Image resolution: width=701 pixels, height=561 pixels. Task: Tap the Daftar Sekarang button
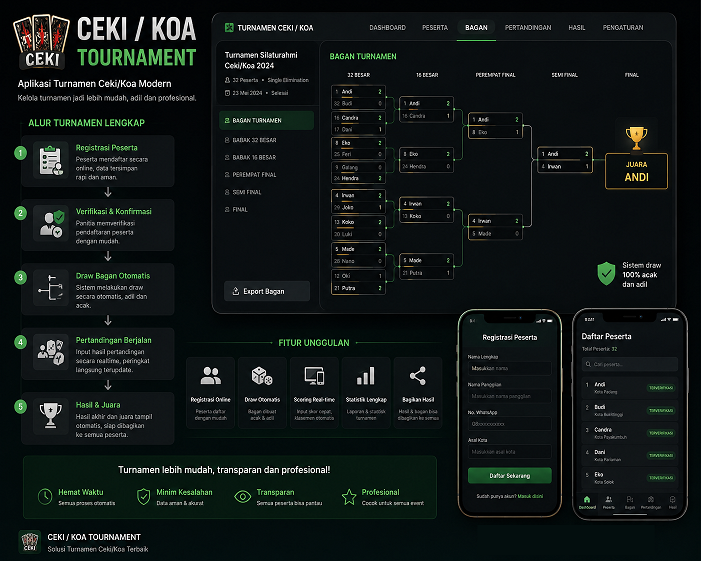[x=510, y=476]
